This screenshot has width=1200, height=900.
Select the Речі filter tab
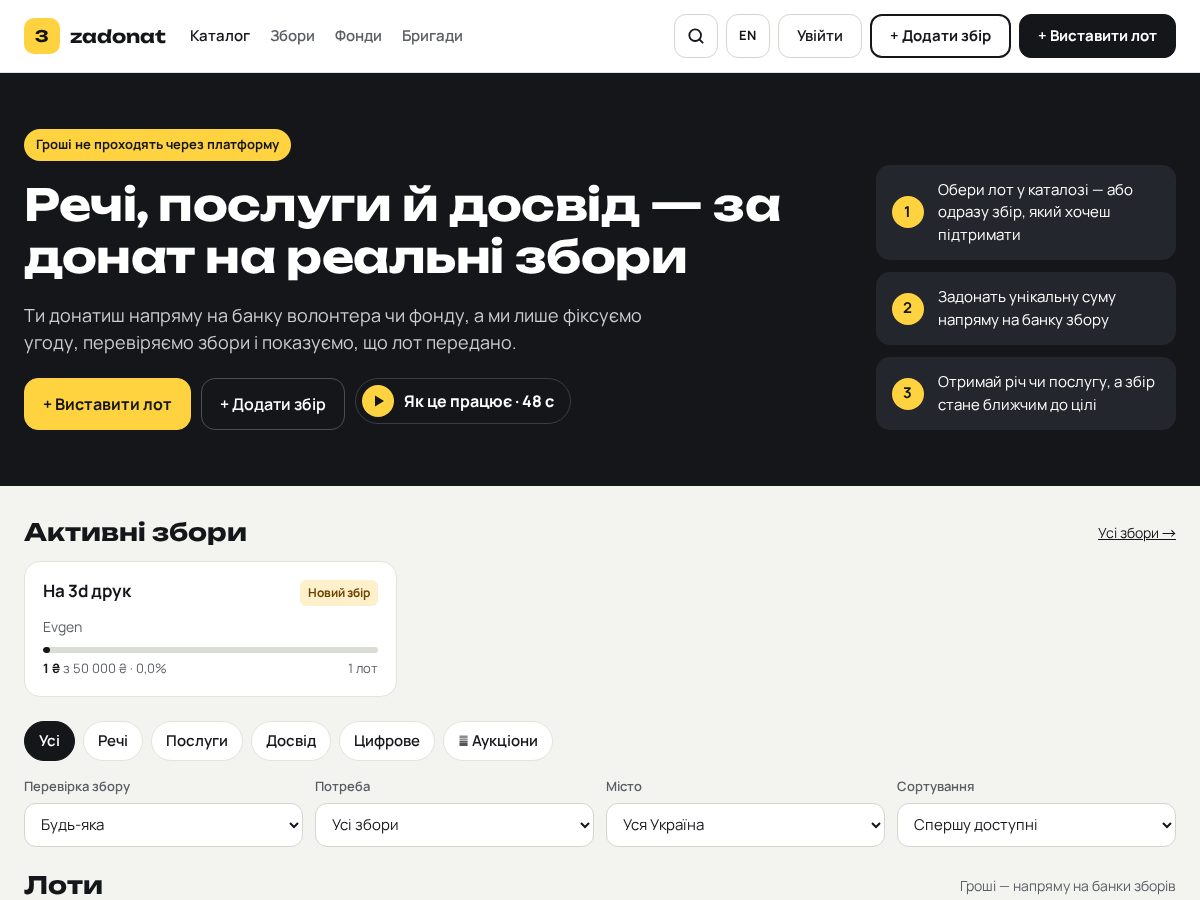tap(113, 741)
